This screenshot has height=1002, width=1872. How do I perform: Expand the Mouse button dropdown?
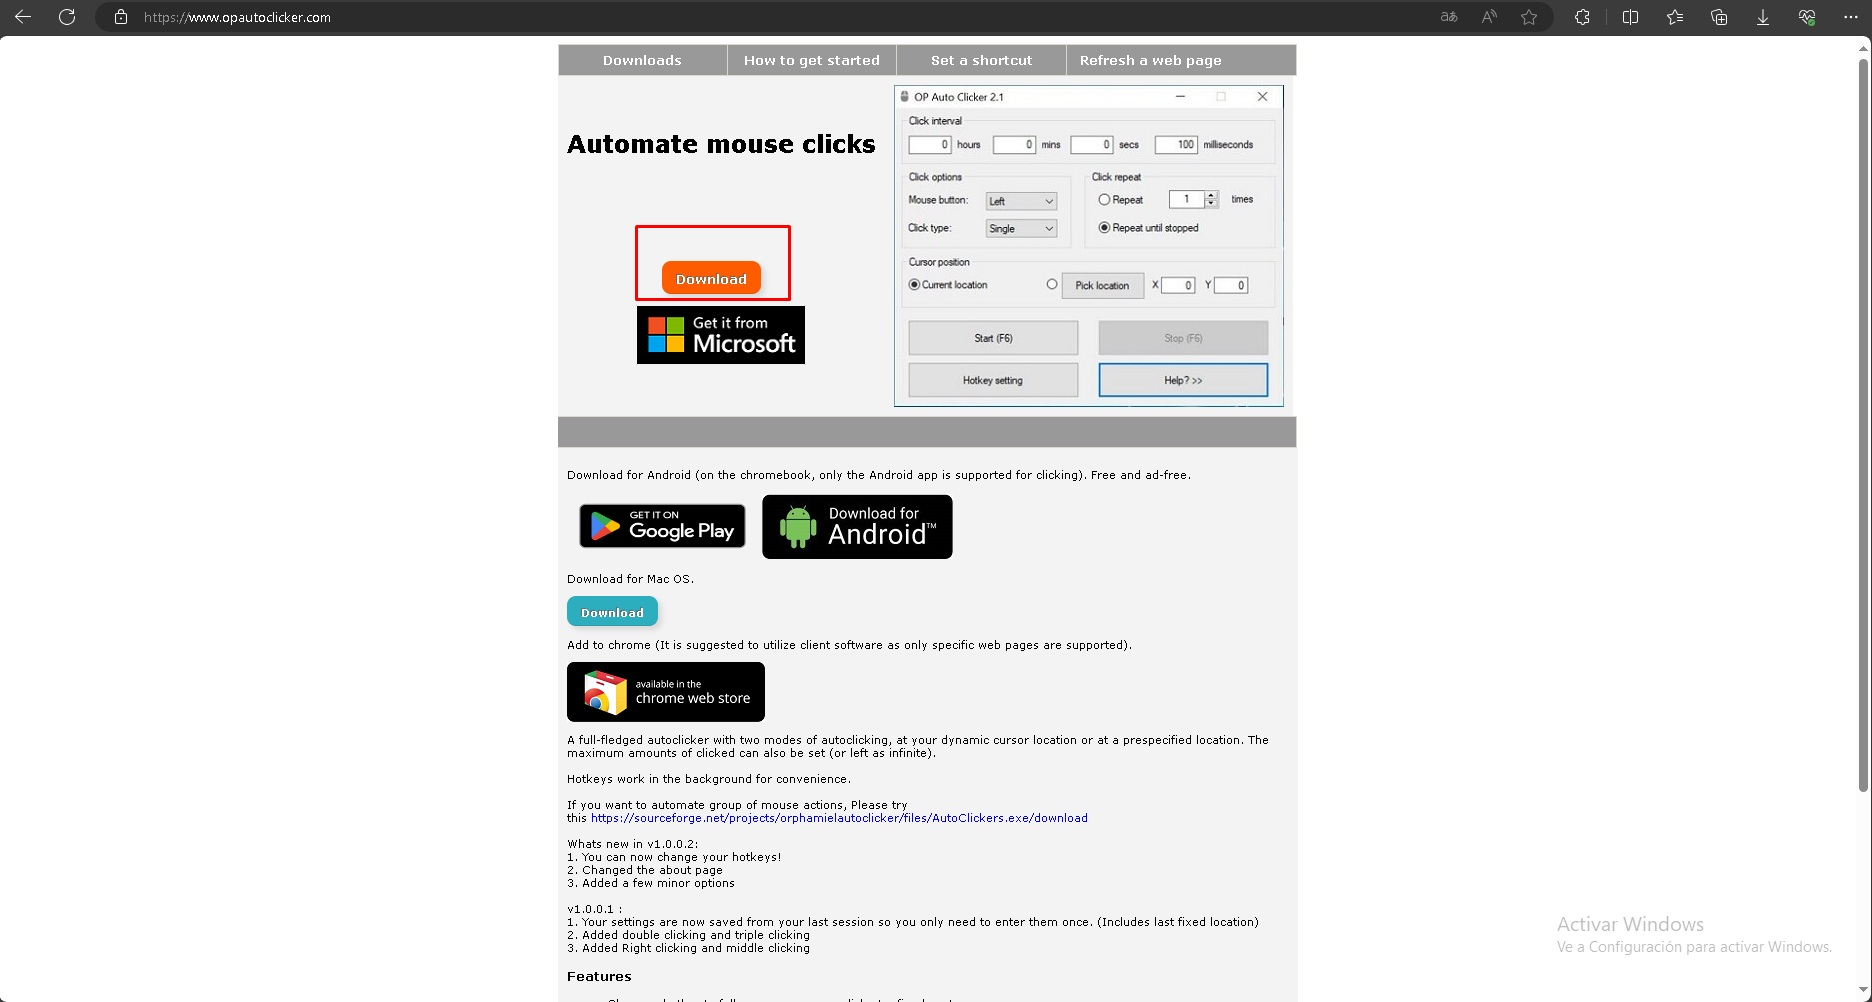pyautogui.click(x=1021, y=201)
